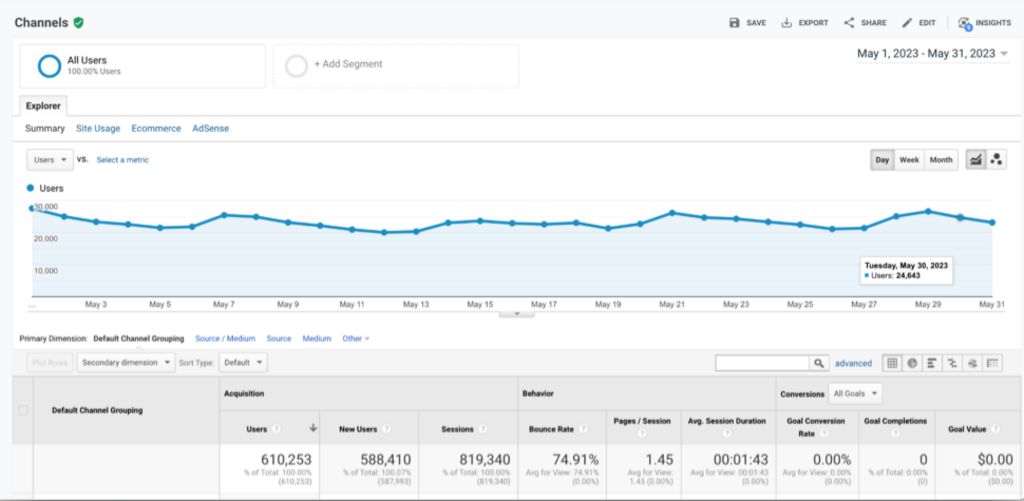Open the Insights panel icon

pyautogui.click(x=964, y=23)
